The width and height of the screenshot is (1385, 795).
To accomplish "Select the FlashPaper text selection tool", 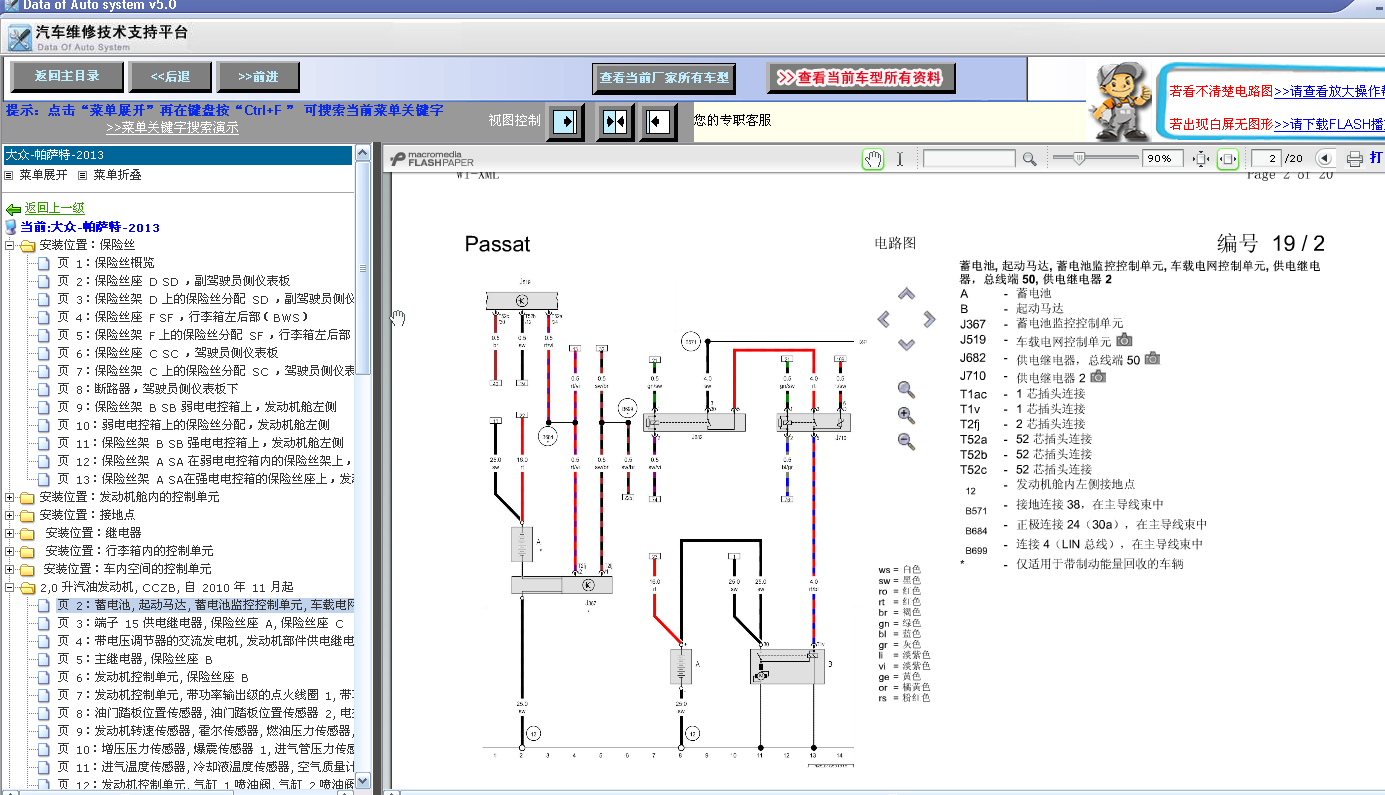I will (899, 159).
